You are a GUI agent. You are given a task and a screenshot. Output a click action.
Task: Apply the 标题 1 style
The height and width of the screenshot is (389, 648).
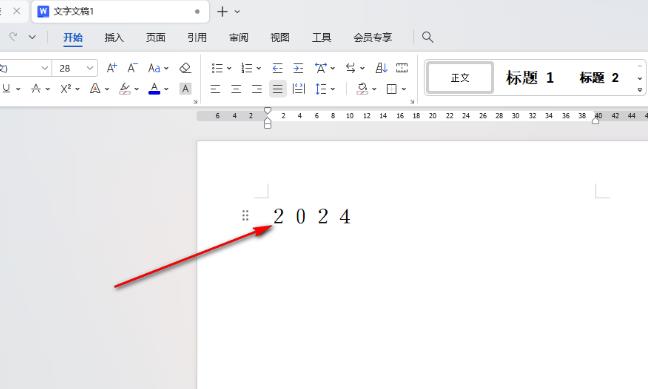tap(530, 77)
